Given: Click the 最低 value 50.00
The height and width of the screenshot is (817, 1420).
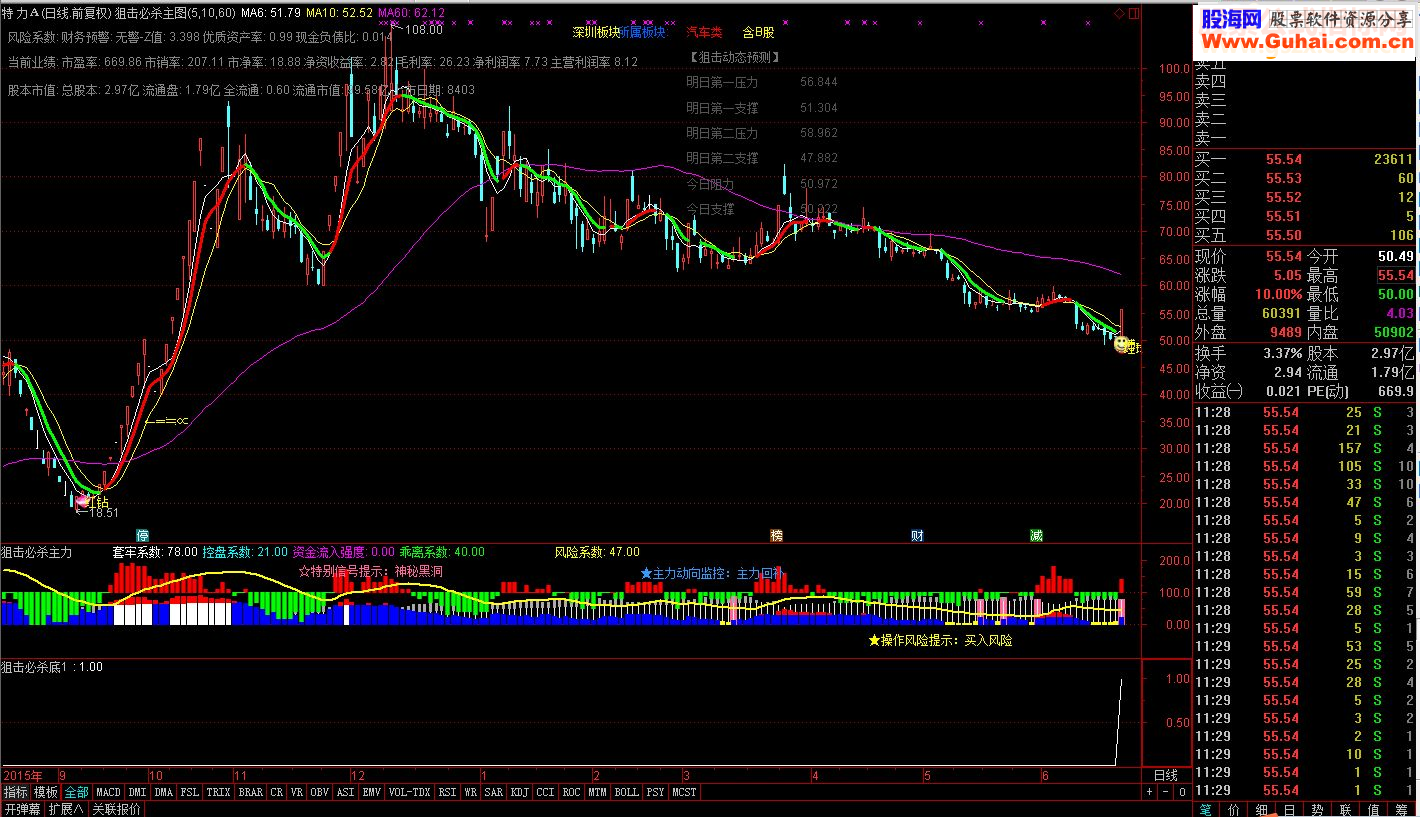Looking at the screenshot, I should click(x=1396, y=294).
